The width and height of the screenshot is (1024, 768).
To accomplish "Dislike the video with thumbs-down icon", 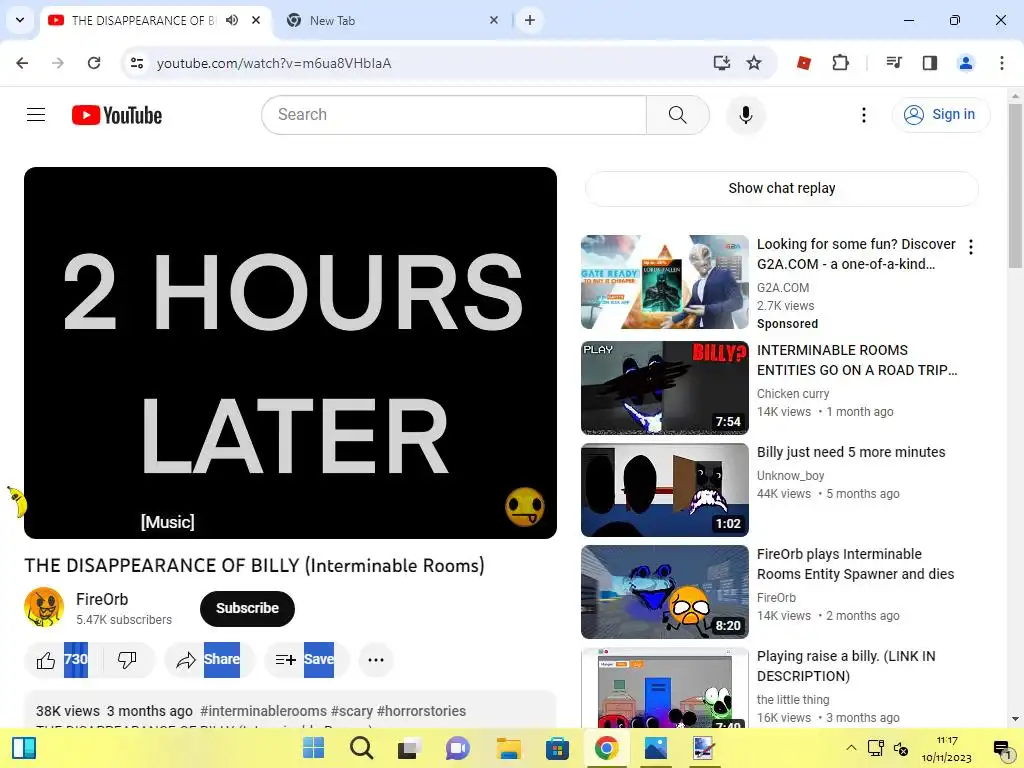I will (x=127, y=660).
